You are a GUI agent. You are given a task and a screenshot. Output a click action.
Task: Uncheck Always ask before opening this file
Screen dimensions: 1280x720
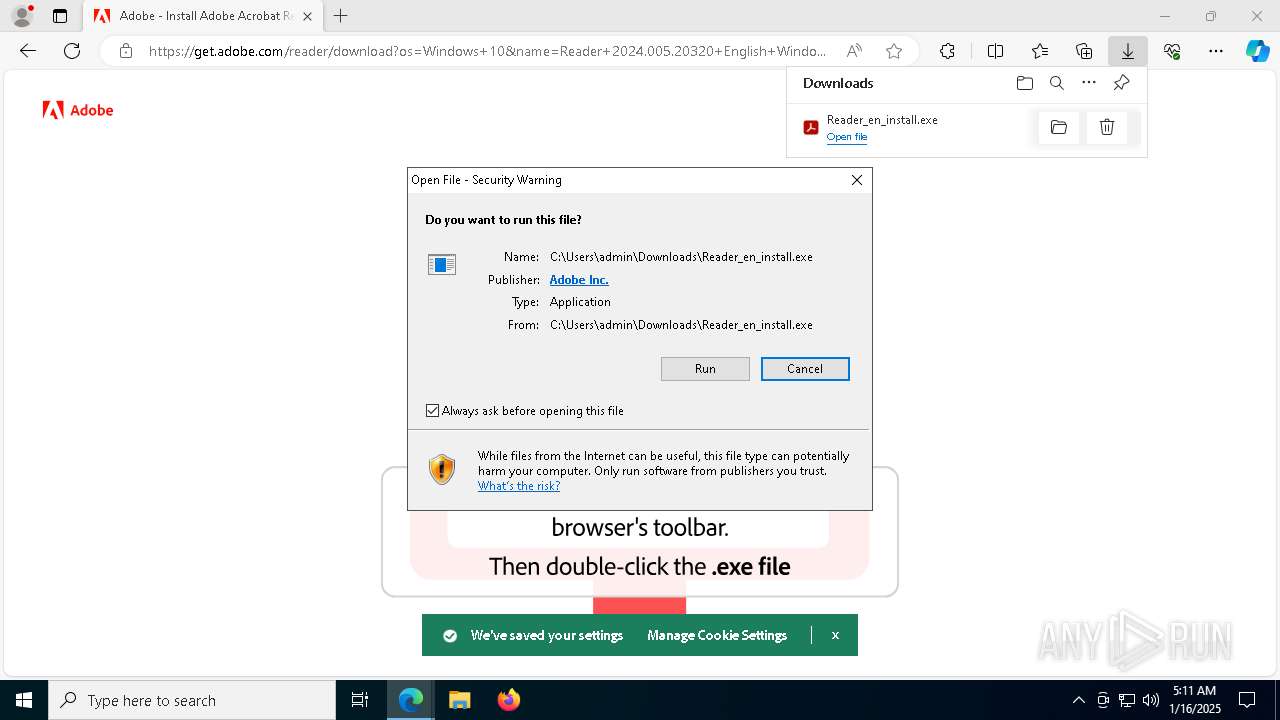click(x=433, y=411)
